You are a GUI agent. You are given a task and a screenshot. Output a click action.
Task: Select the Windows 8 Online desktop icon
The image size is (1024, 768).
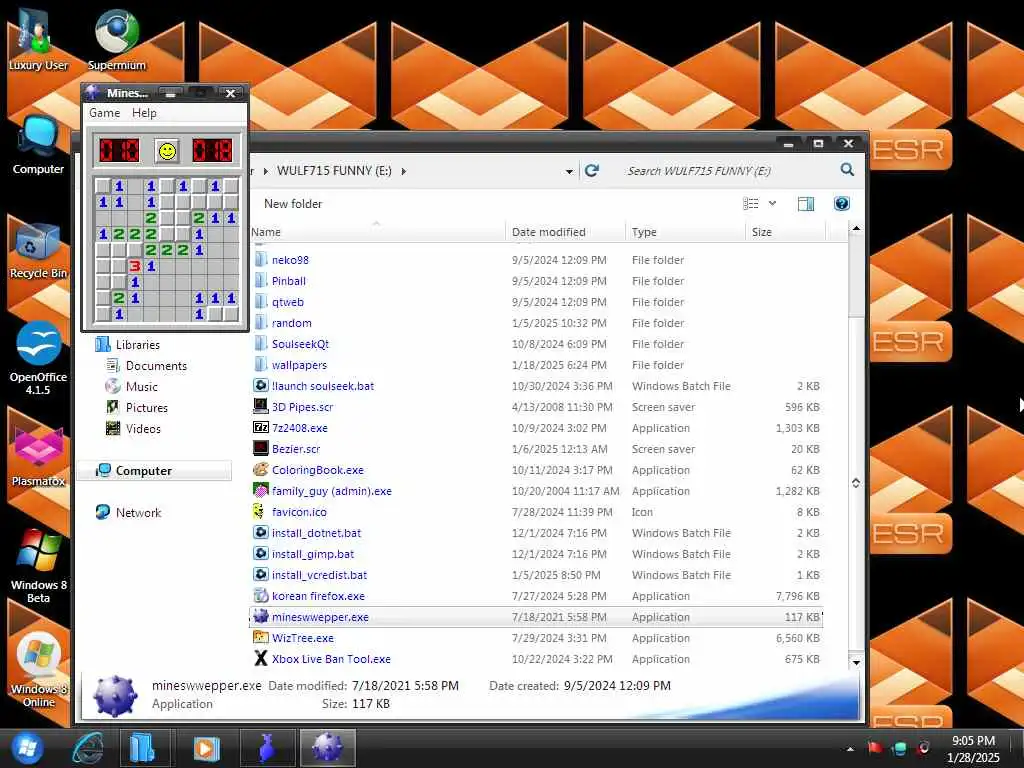(38, 670)
